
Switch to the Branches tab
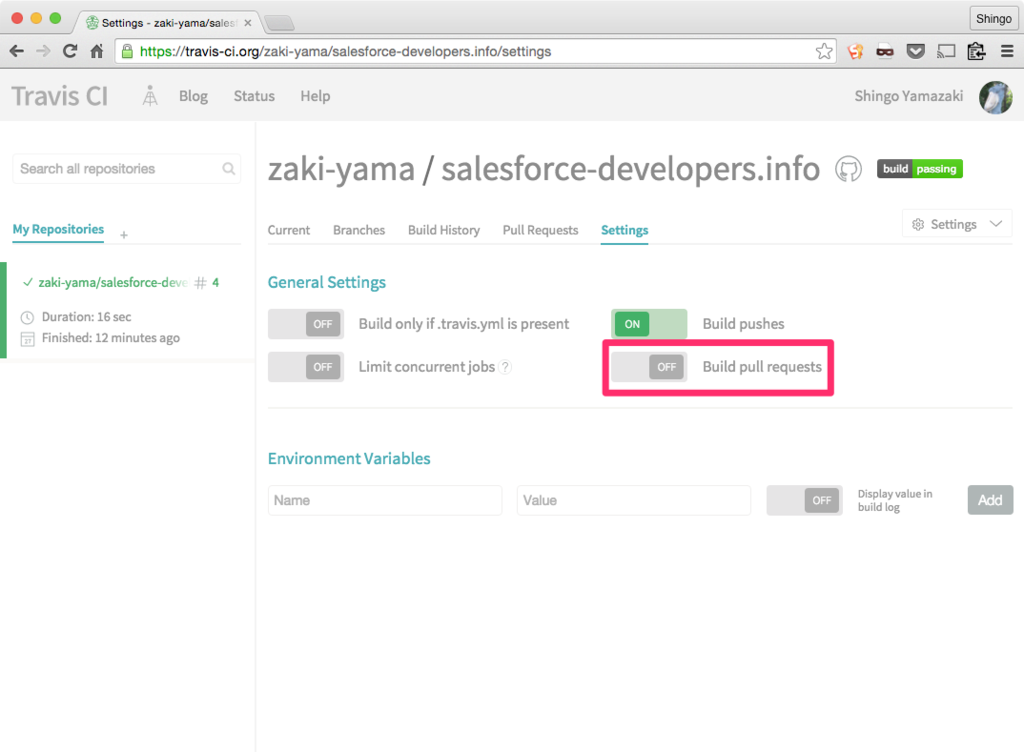pos(359,230)
